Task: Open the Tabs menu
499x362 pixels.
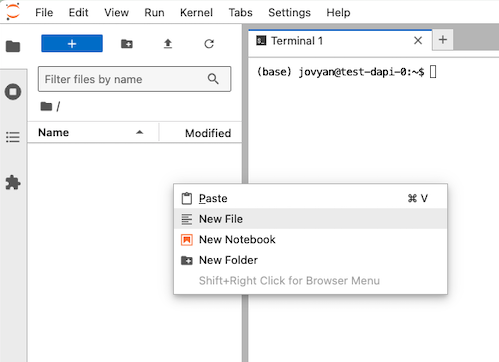Action: tap(240, 12)
